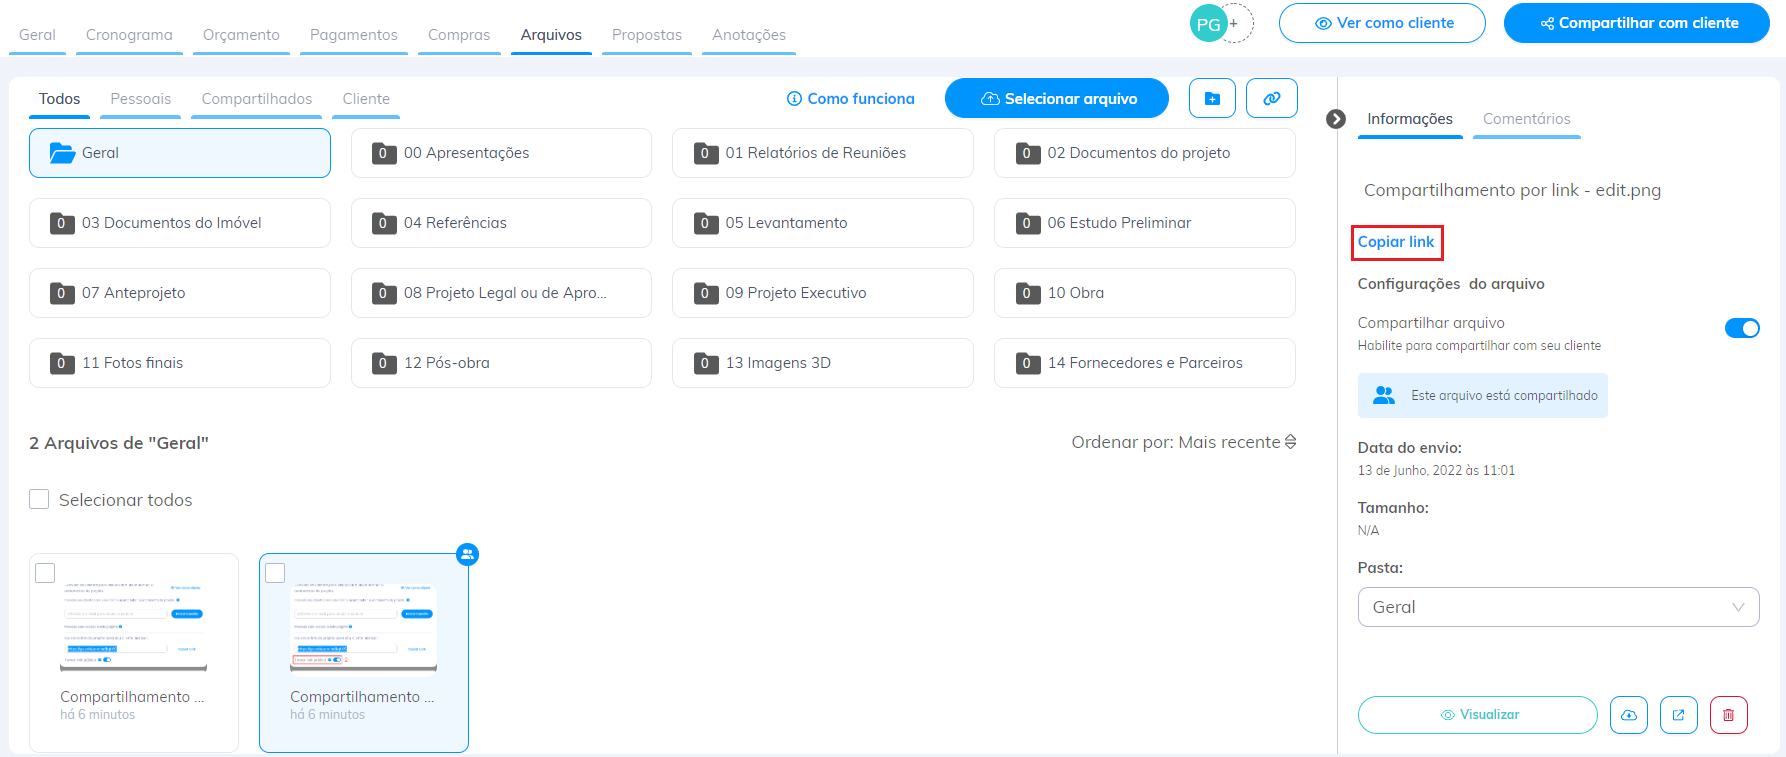The height and width of the screenshot is (757, 1786).
Task: Click the PG user avatar
Action: click(x=1208, y=24)
